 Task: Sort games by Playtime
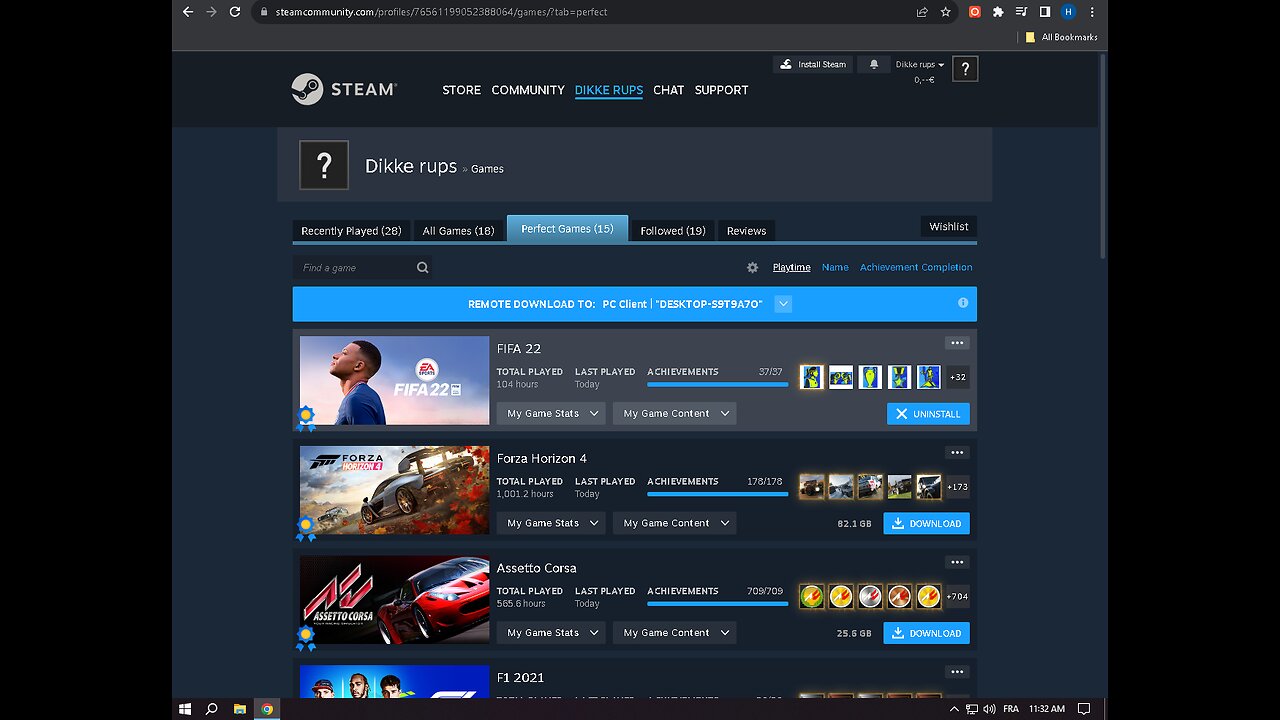pos(791,267)
